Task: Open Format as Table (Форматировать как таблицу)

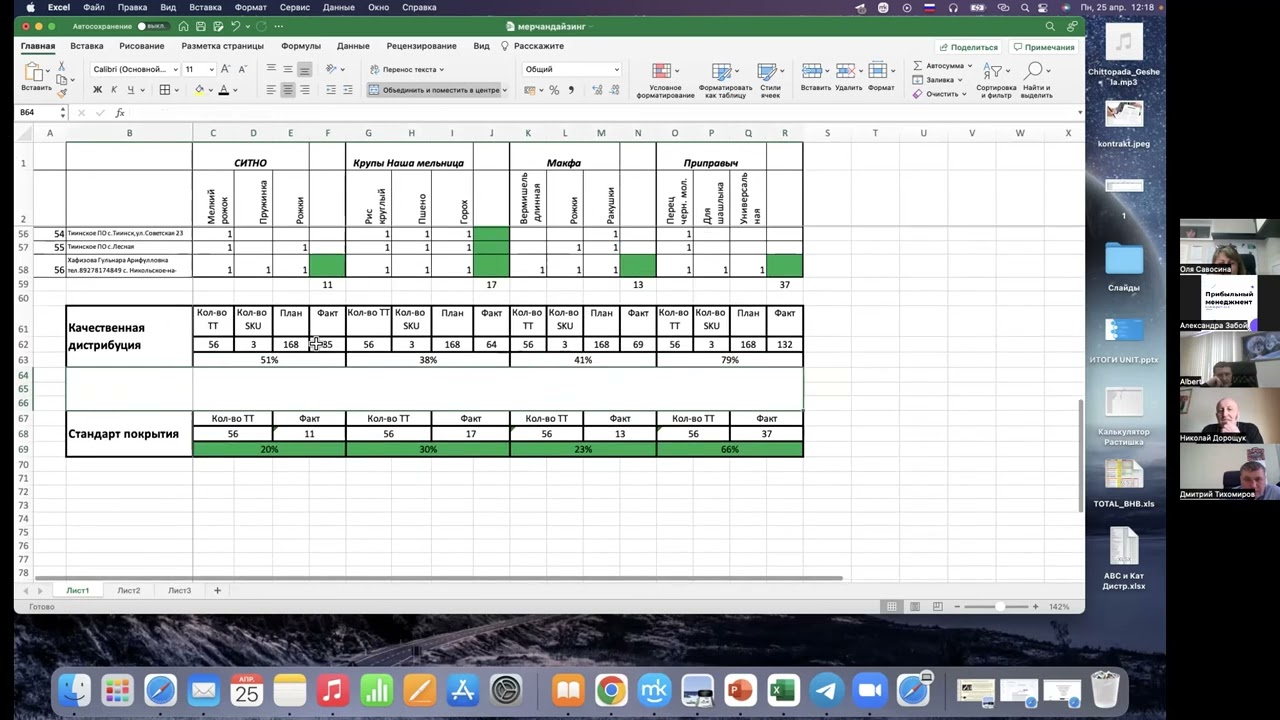Action: tap(725, 79)
